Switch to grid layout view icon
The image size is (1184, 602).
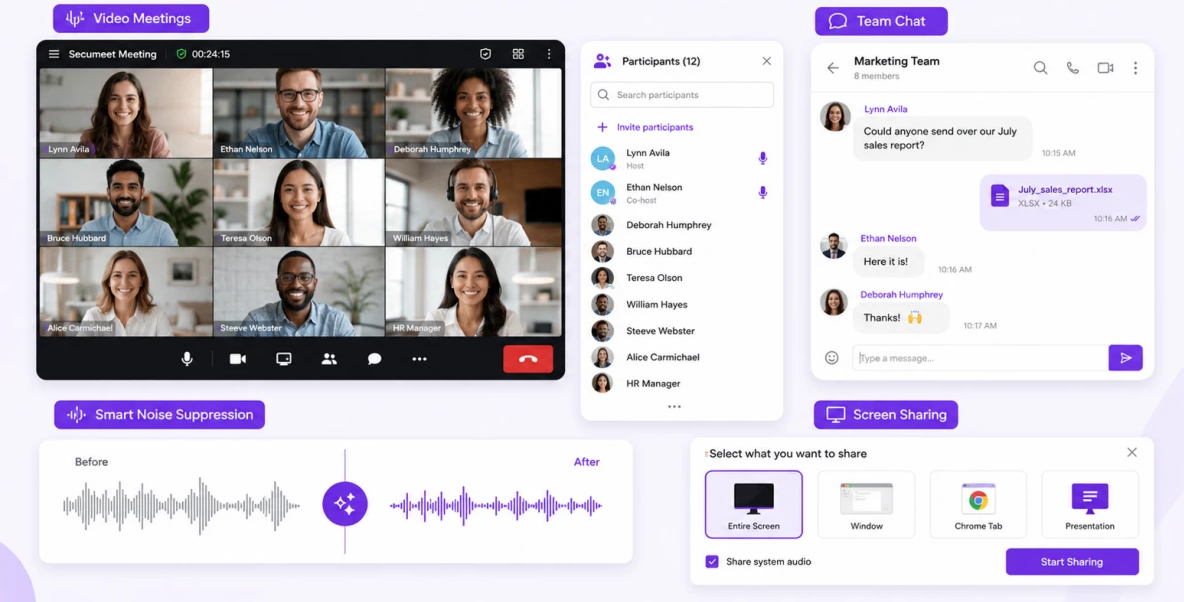[518, 54]
